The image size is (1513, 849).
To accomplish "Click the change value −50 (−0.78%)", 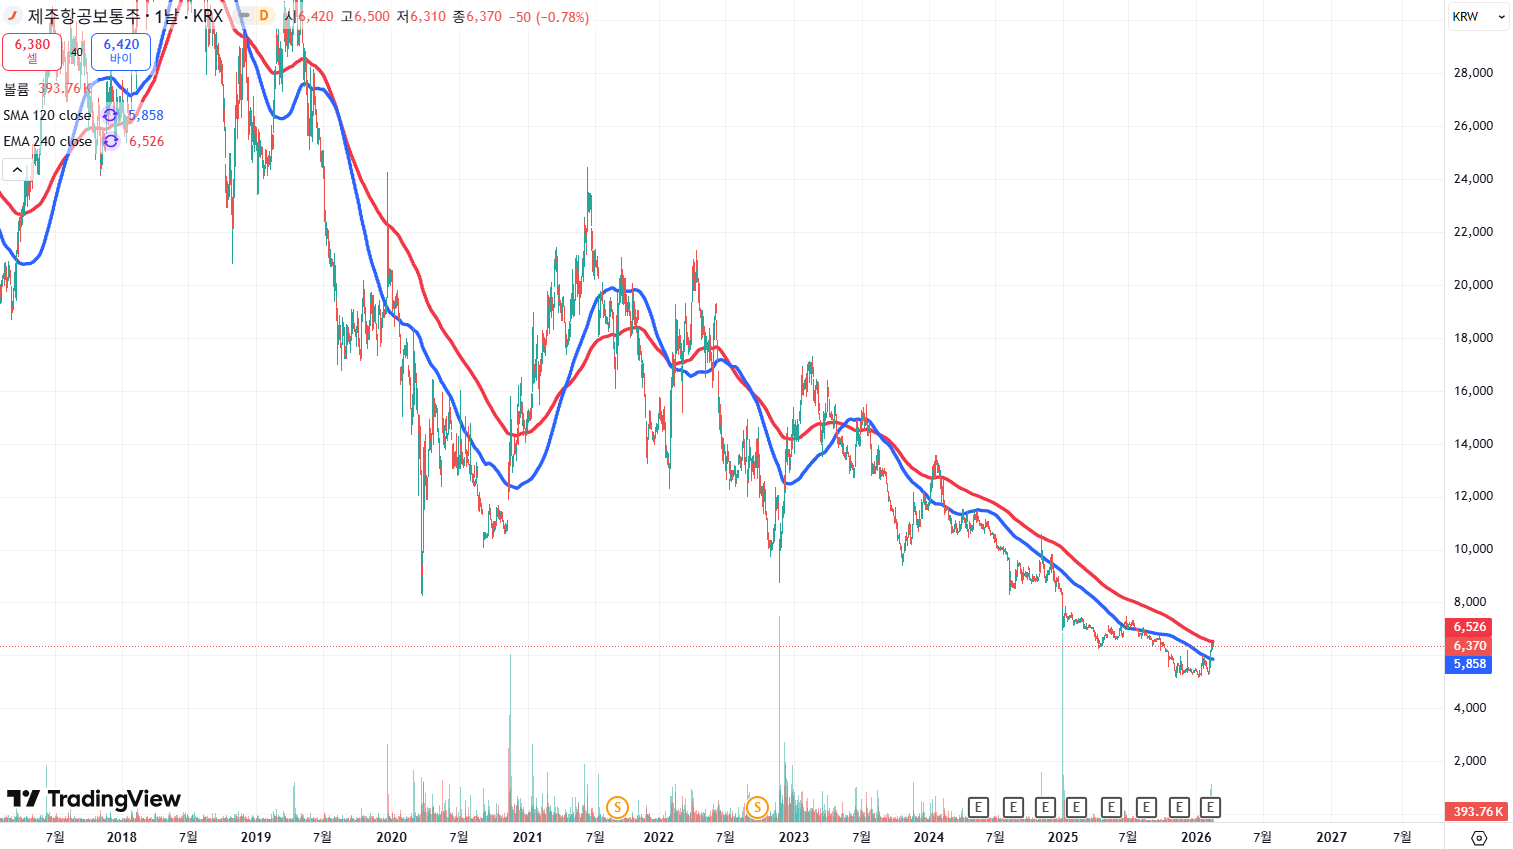I will coord(549,17).
